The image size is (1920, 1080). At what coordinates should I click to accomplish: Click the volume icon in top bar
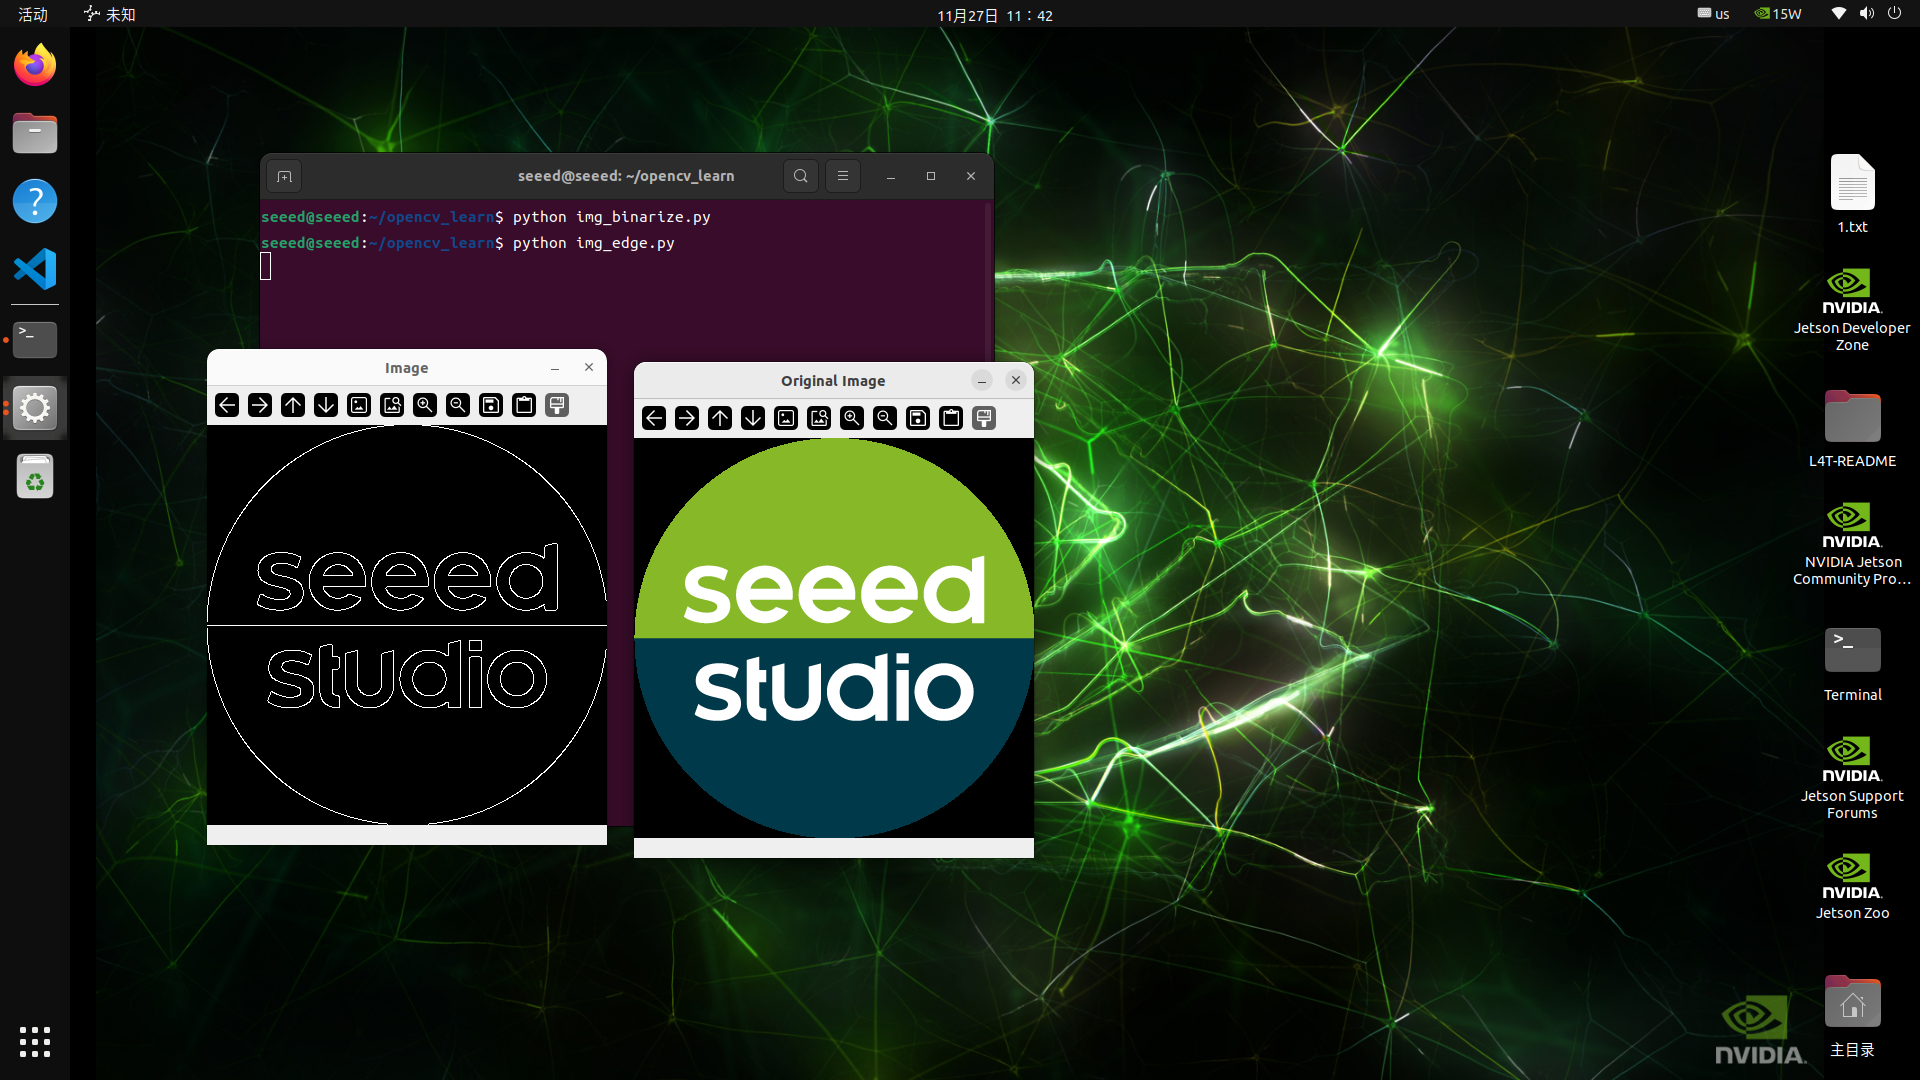(1866, 14)
